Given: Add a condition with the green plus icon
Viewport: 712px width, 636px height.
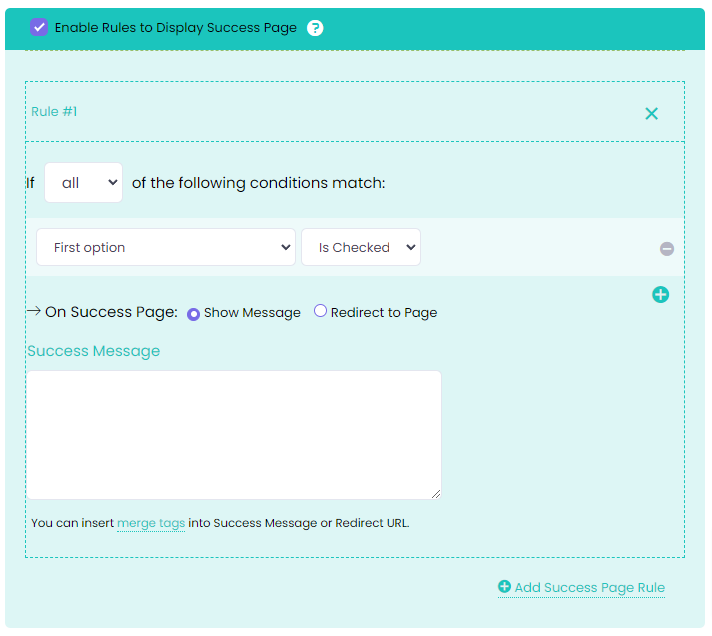Looking at the screenshot, I should coord(660,294).
